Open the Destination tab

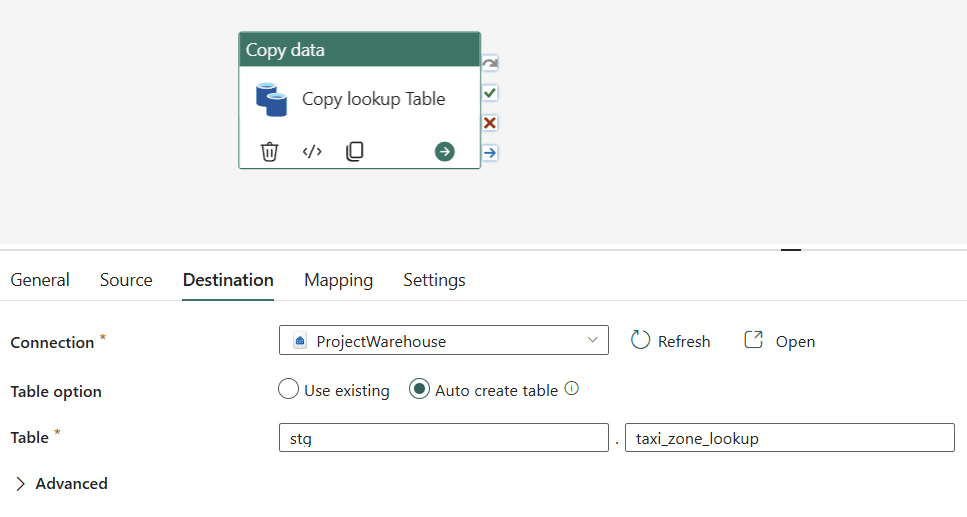click(x=228, y=280)
